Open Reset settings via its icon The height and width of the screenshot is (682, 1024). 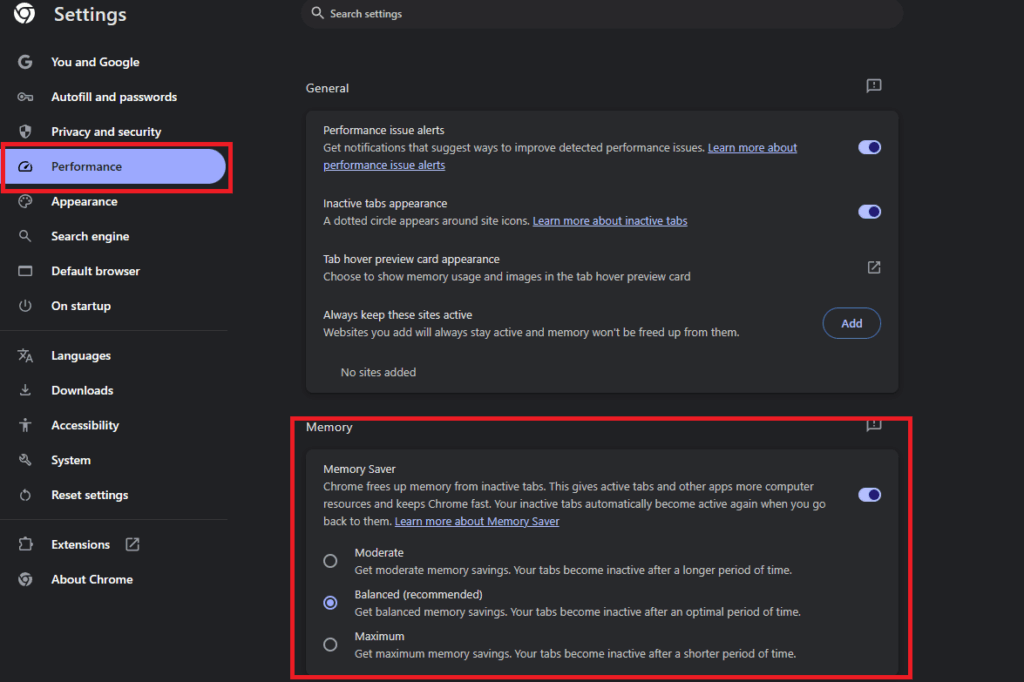(x=25, y=495)
